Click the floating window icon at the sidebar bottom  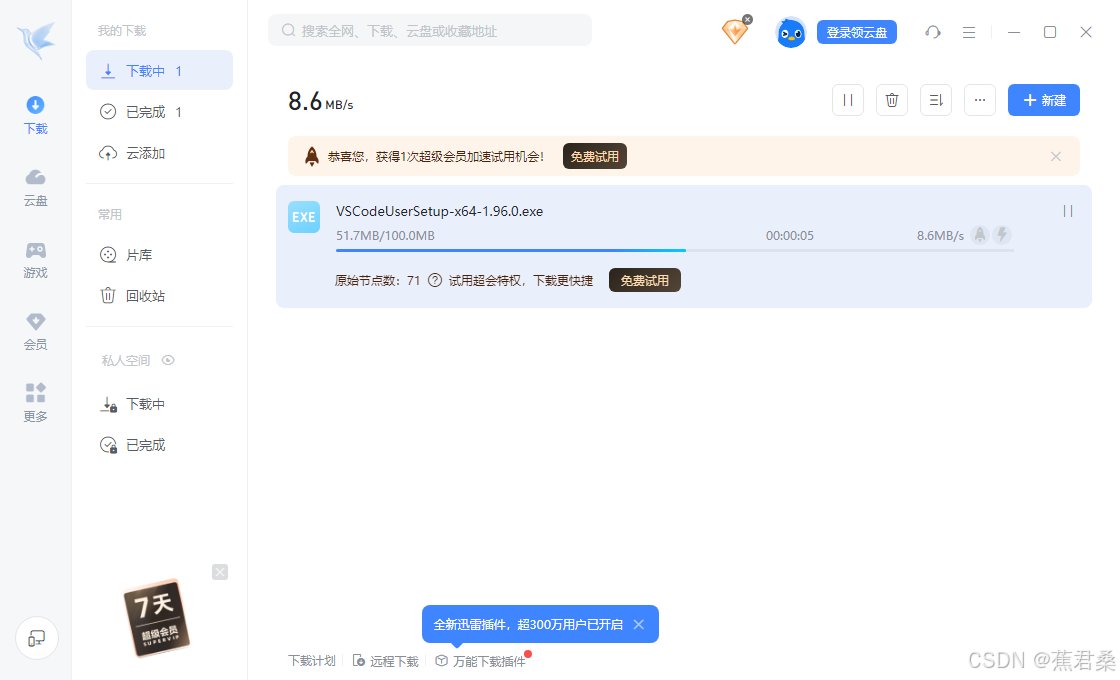(36, 638)
